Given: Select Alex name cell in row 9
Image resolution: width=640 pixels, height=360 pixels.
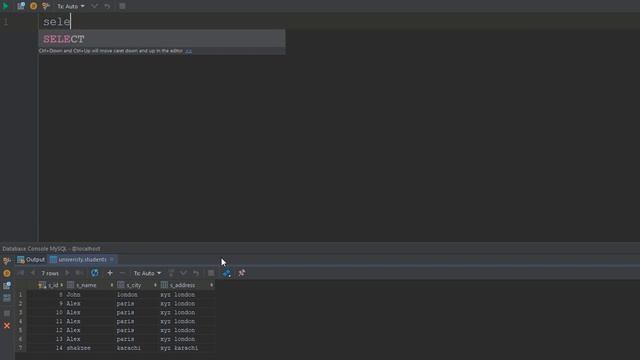Looking at the screenshot, I should 90,304.
